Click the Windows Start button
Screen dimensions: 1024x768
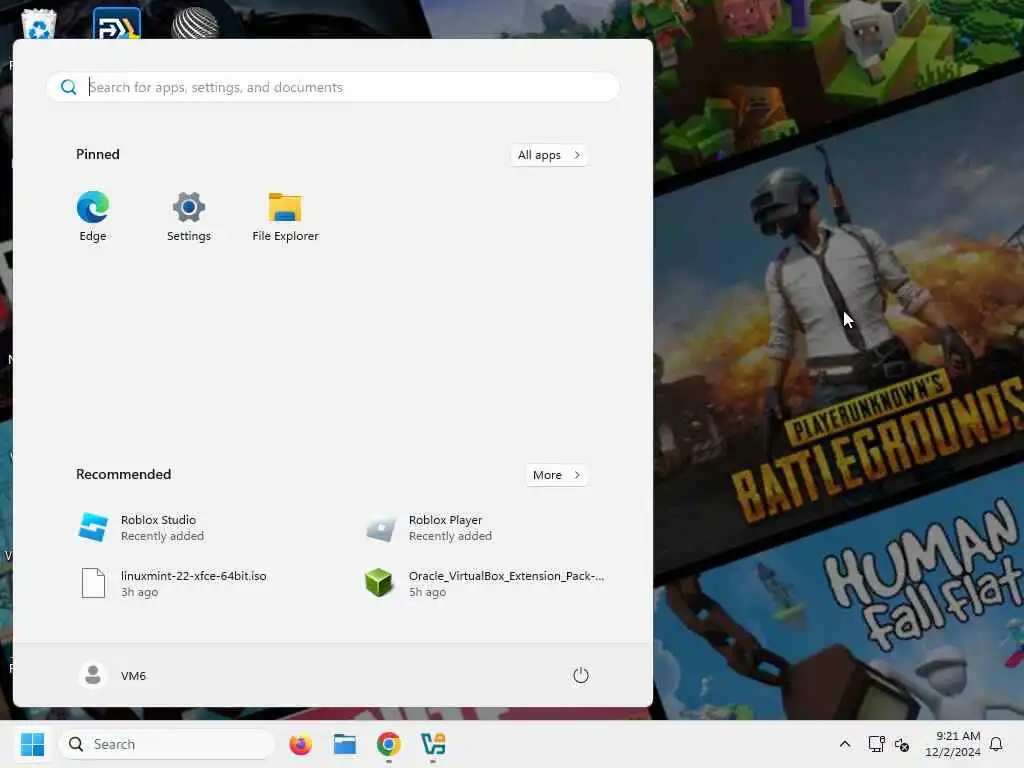32,744
